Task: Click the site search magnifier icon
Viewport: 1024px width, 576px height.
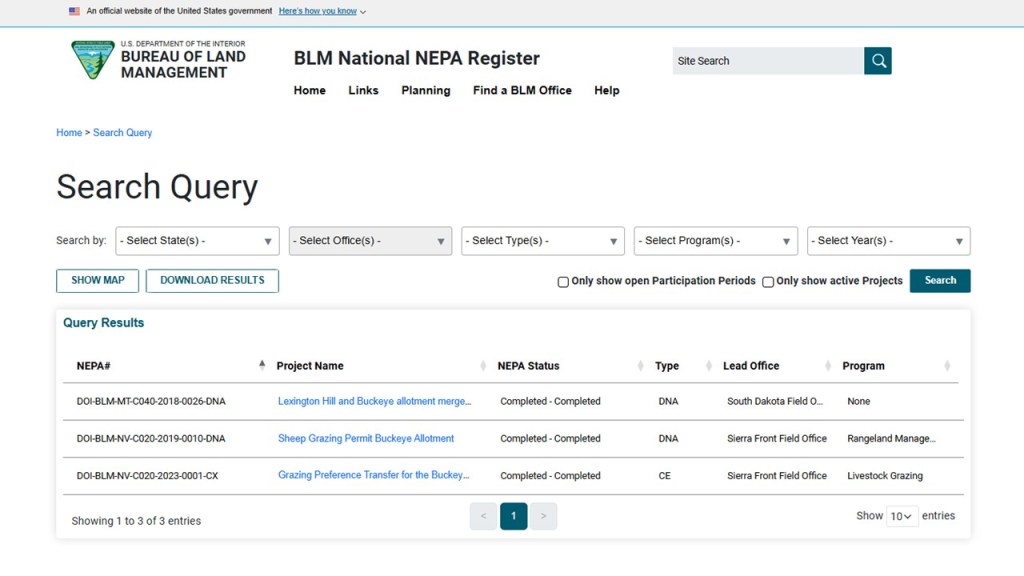Action: (x=878, y=61)
